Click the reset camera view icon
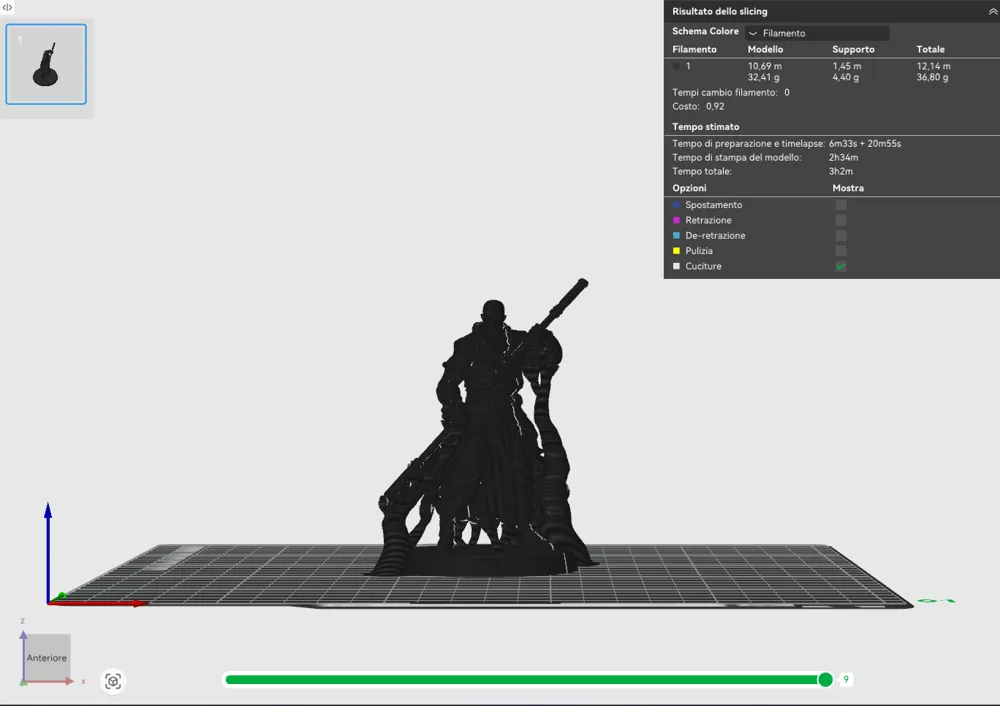Viewport: 1000px width, 706px height. pyautogui.click(x=113, y=681)
